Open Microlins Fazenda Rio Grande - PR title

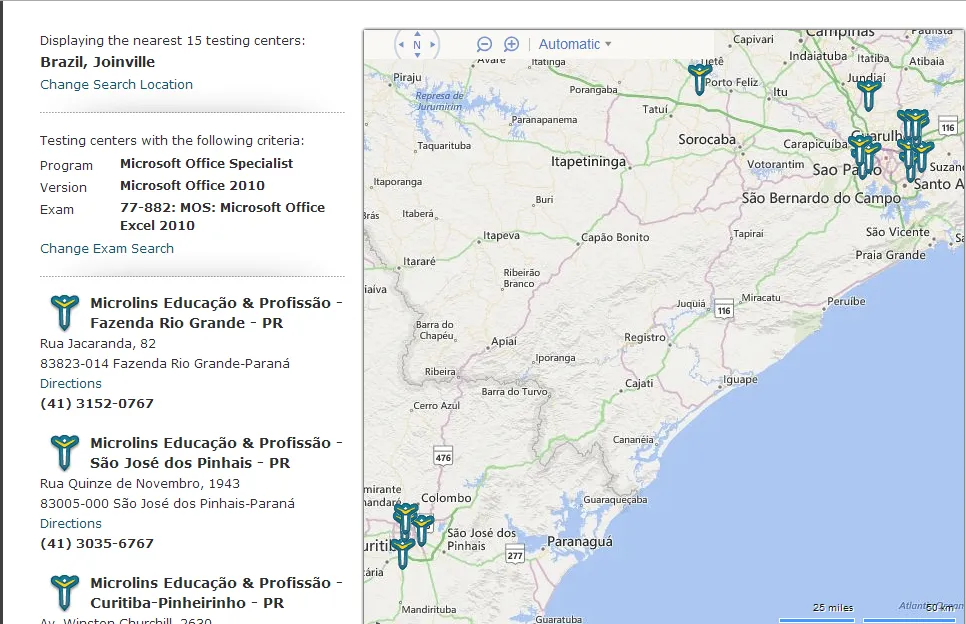click(x=216, y=313)
